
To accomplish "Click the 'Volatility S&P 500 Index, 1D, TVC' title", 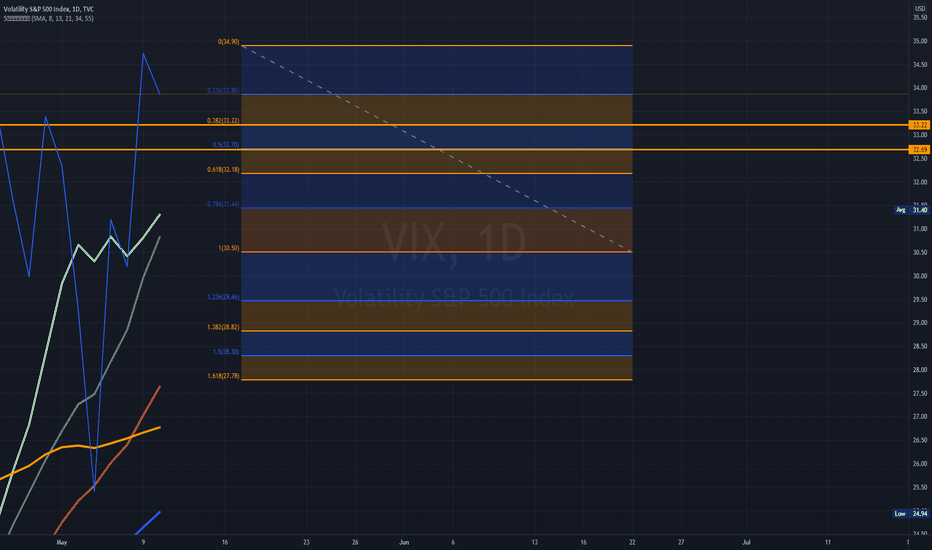I will pos(48,9).
